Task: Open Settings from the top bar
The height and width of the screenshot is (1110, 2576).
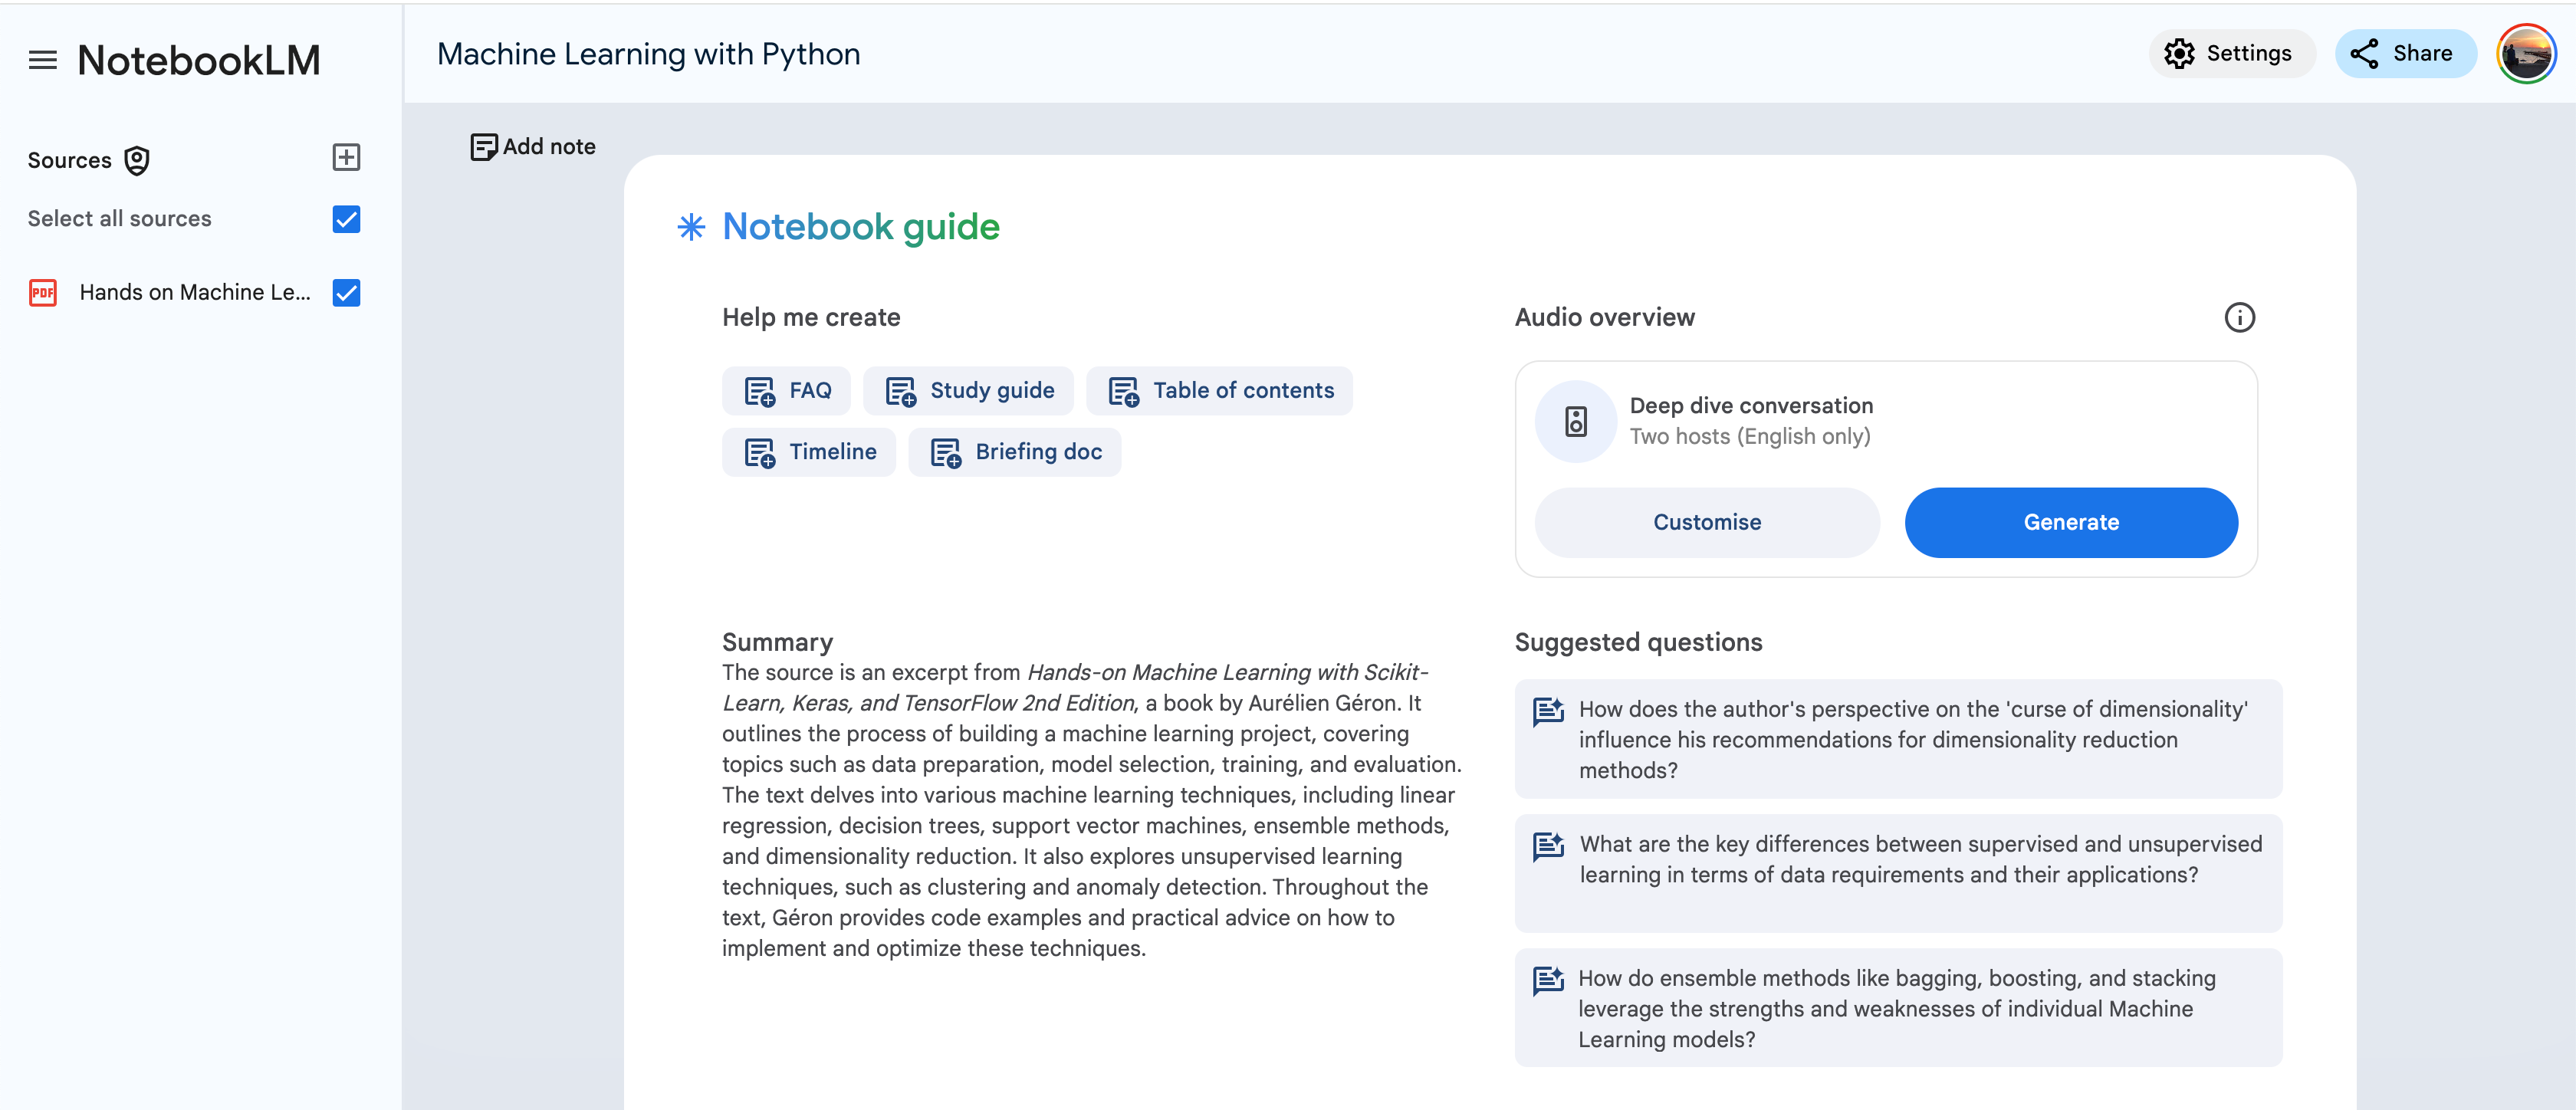Action: point(2230,54)
